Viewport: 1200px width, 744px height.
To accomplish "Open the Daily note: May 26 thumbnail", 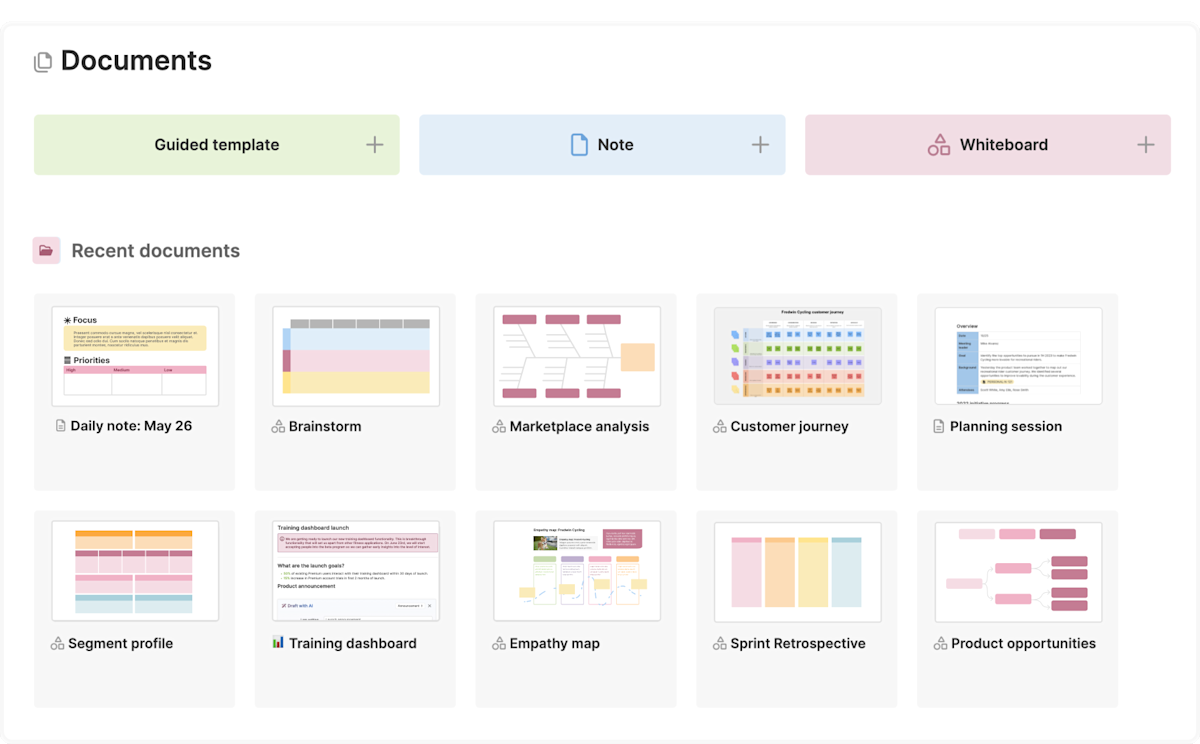I will (135, 356).
